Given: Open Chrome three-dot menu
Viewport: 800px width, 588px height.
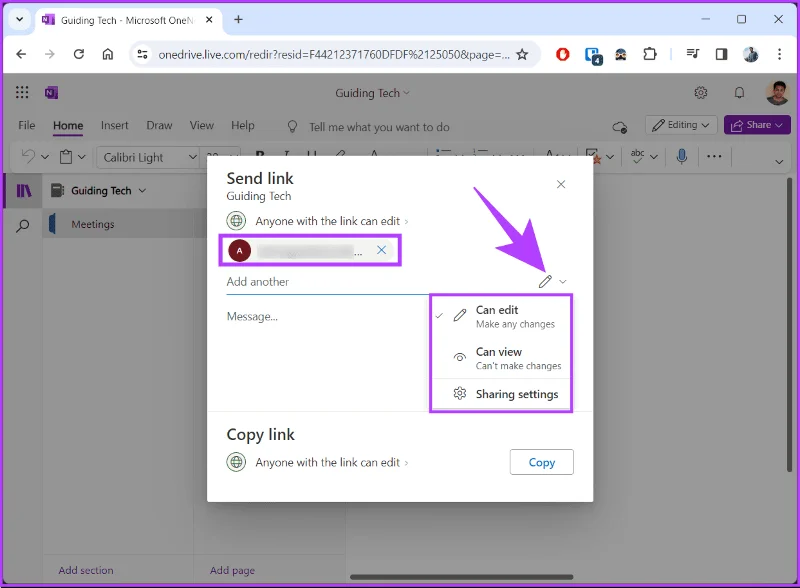Looking at the screenshot, I should coord(779,54).
